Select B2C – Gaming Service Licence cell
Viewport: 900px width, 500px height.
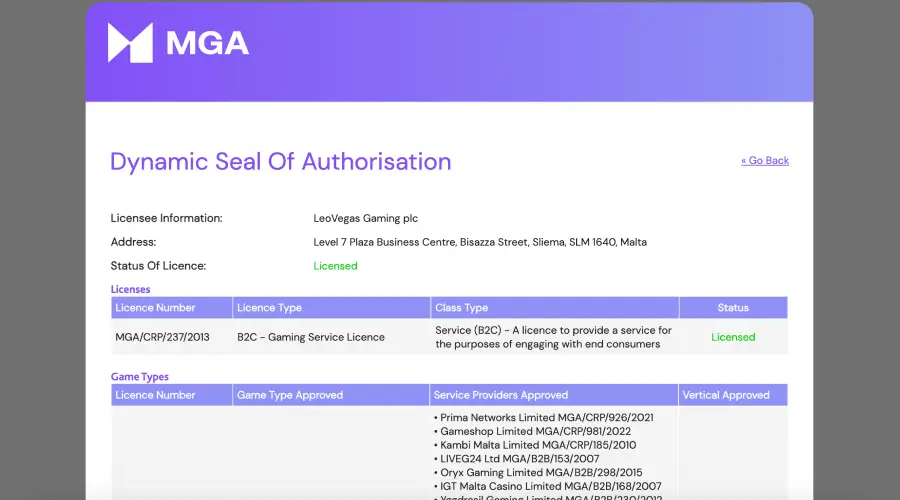click(x=311, y=337)
